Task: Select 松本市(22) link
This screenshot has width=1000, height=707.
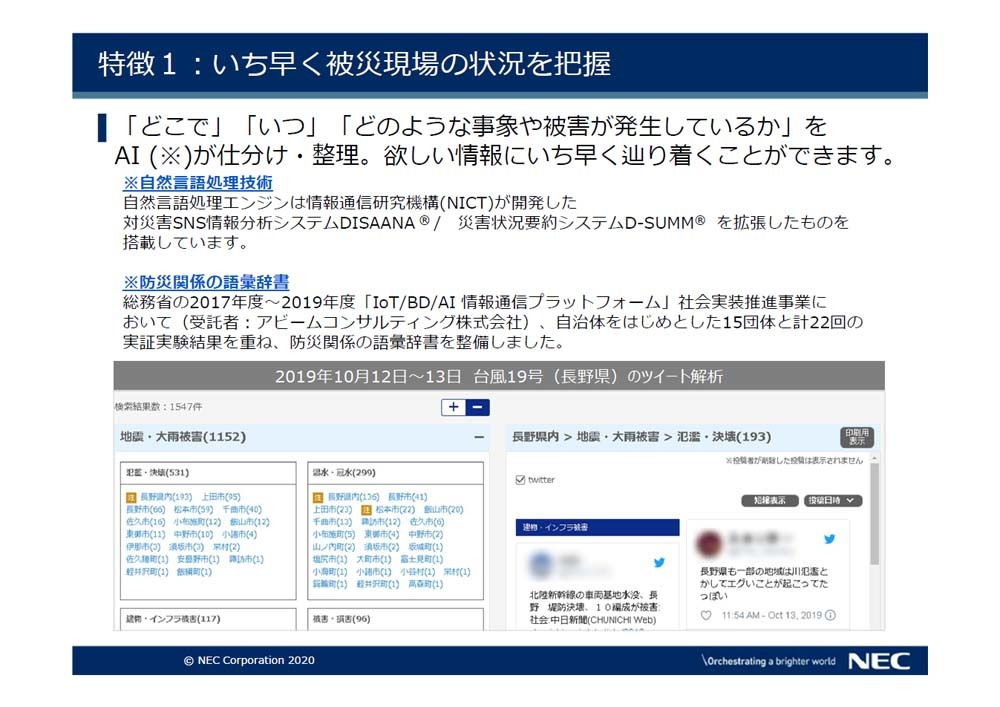Action: pyautogui.click(x=395, y=509)
